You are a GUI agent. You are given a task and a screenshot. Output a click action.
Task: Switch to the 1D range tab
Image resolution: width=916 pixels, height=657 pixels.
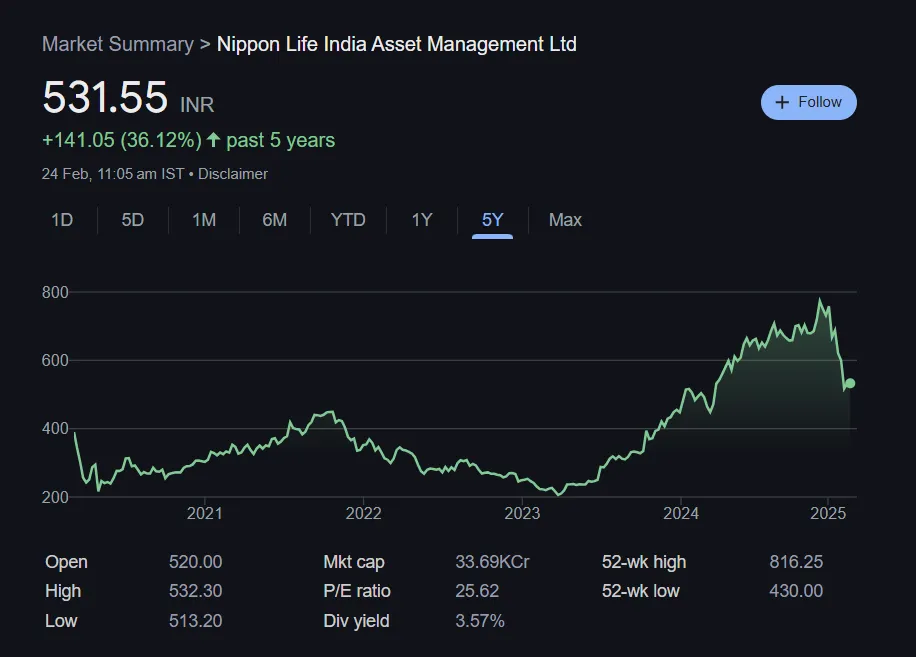click(x=62, y=220)
